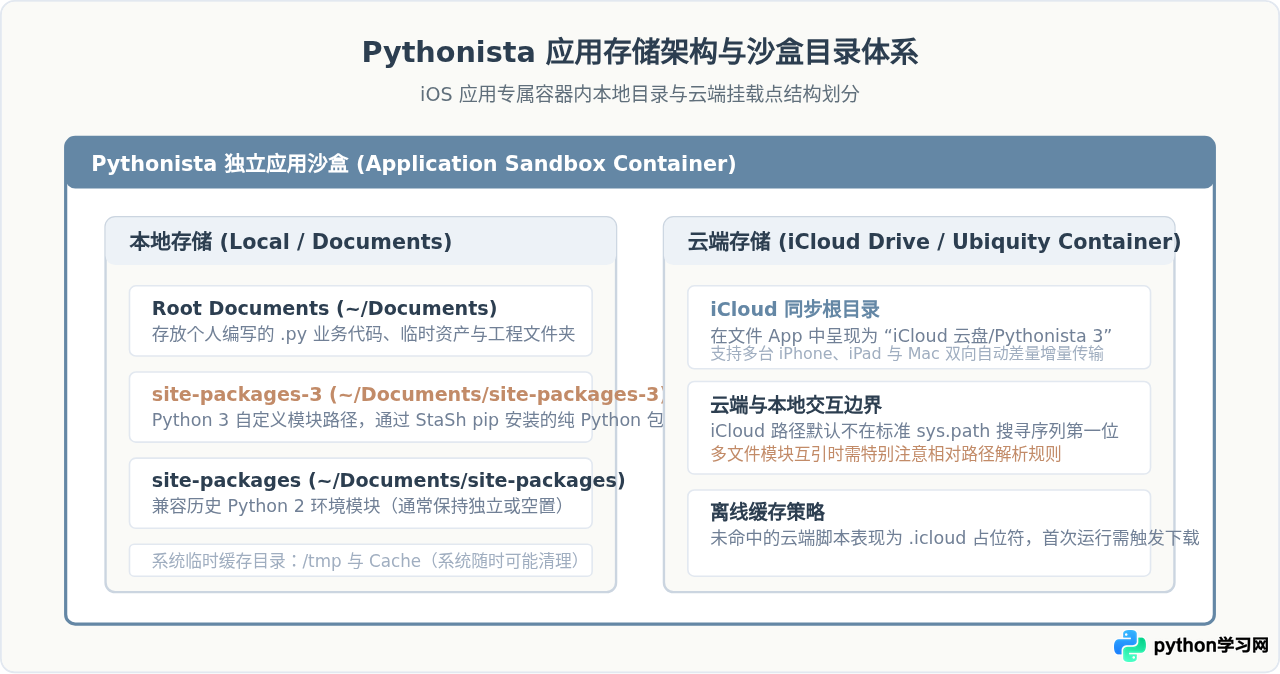The image size is (1280, 674).
Task: Click '未命中的云端脚本表现为 .icloud 占位符' line
Action: click(x=954, y=538)
